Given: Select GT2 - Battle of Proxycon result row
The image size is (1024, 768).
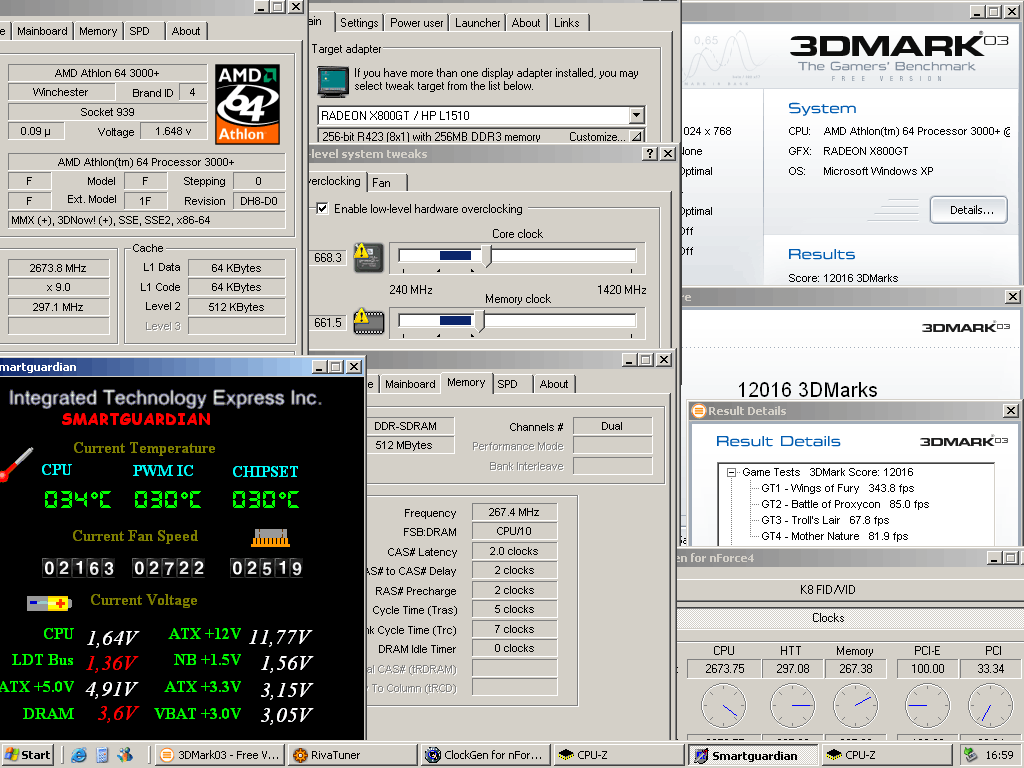Looking at the screenshot, I should 844,504.
